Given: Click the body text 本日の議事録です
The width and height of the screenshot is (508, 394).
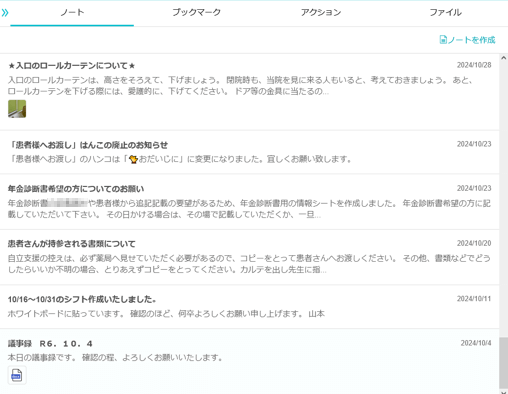Looking at the screenshot, I should (115, 358).
